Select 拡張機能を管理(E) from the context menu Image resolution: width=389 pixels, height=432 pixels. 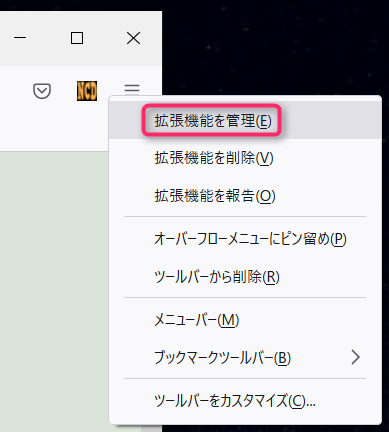click(x=245, y=120)
